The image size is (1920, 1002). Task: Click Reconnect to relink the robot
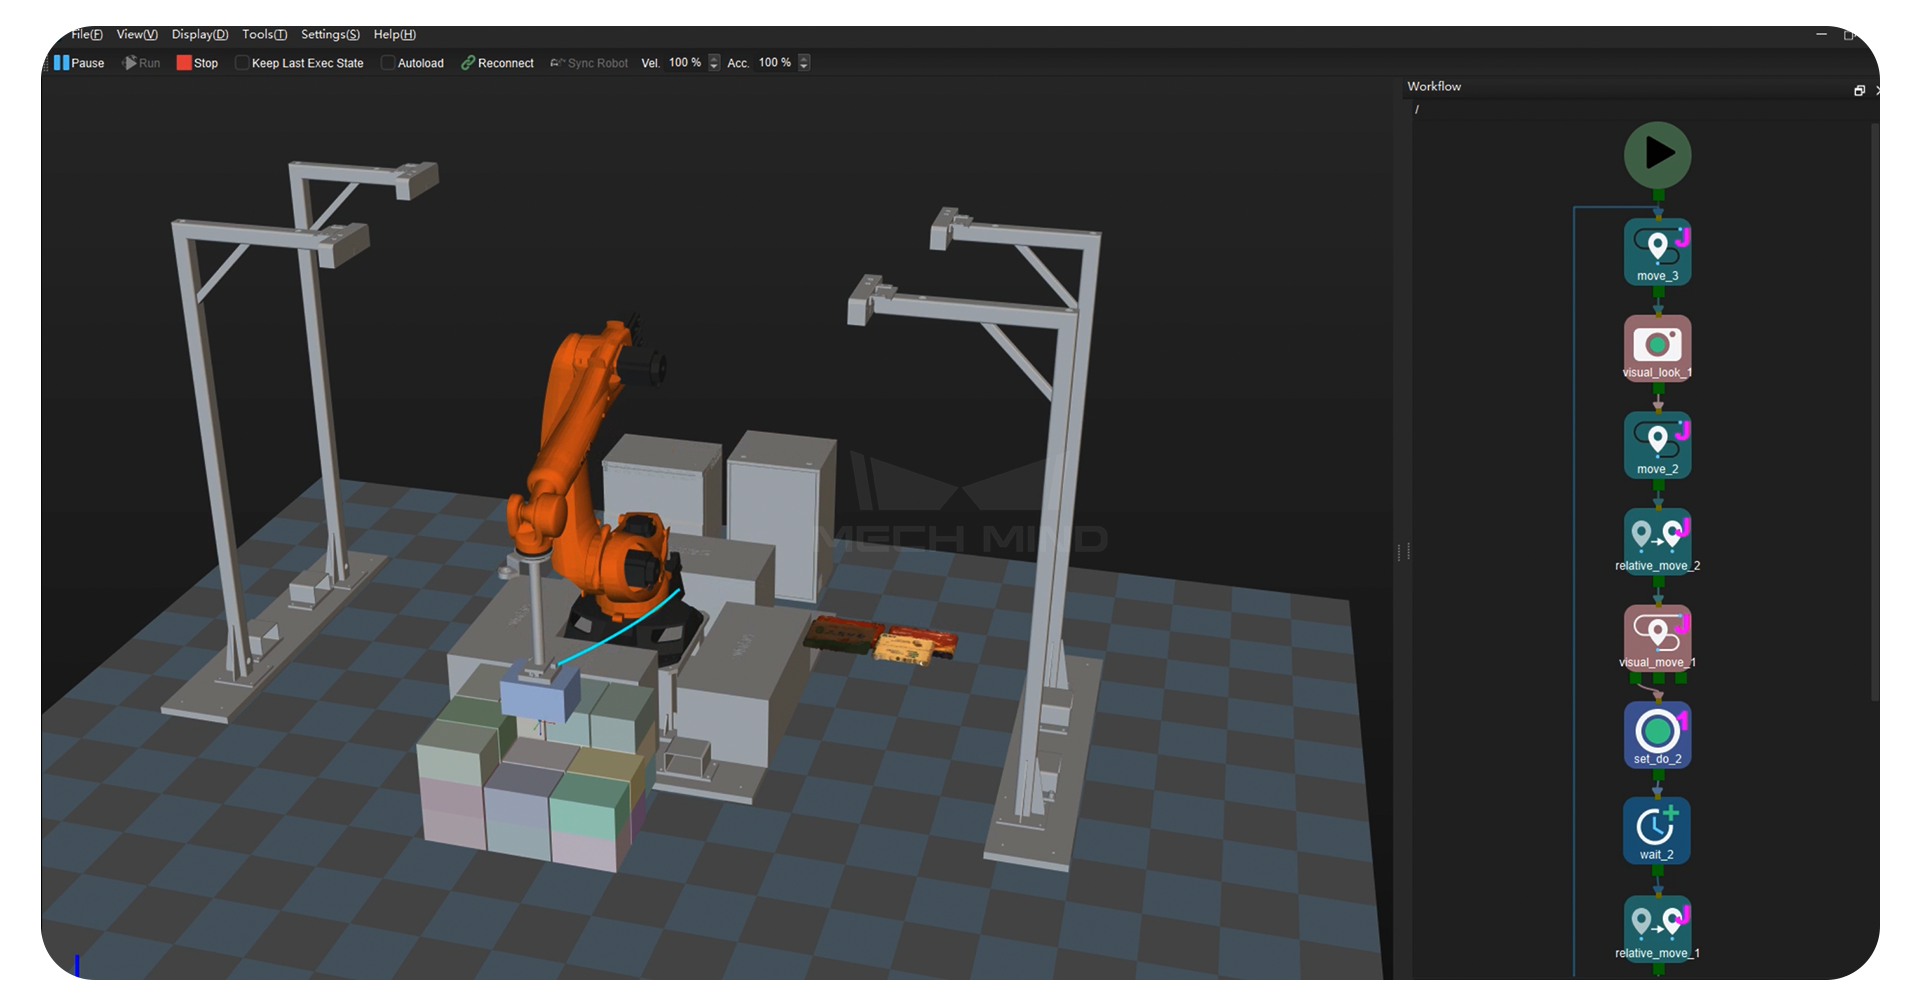(x=497, y=62)
